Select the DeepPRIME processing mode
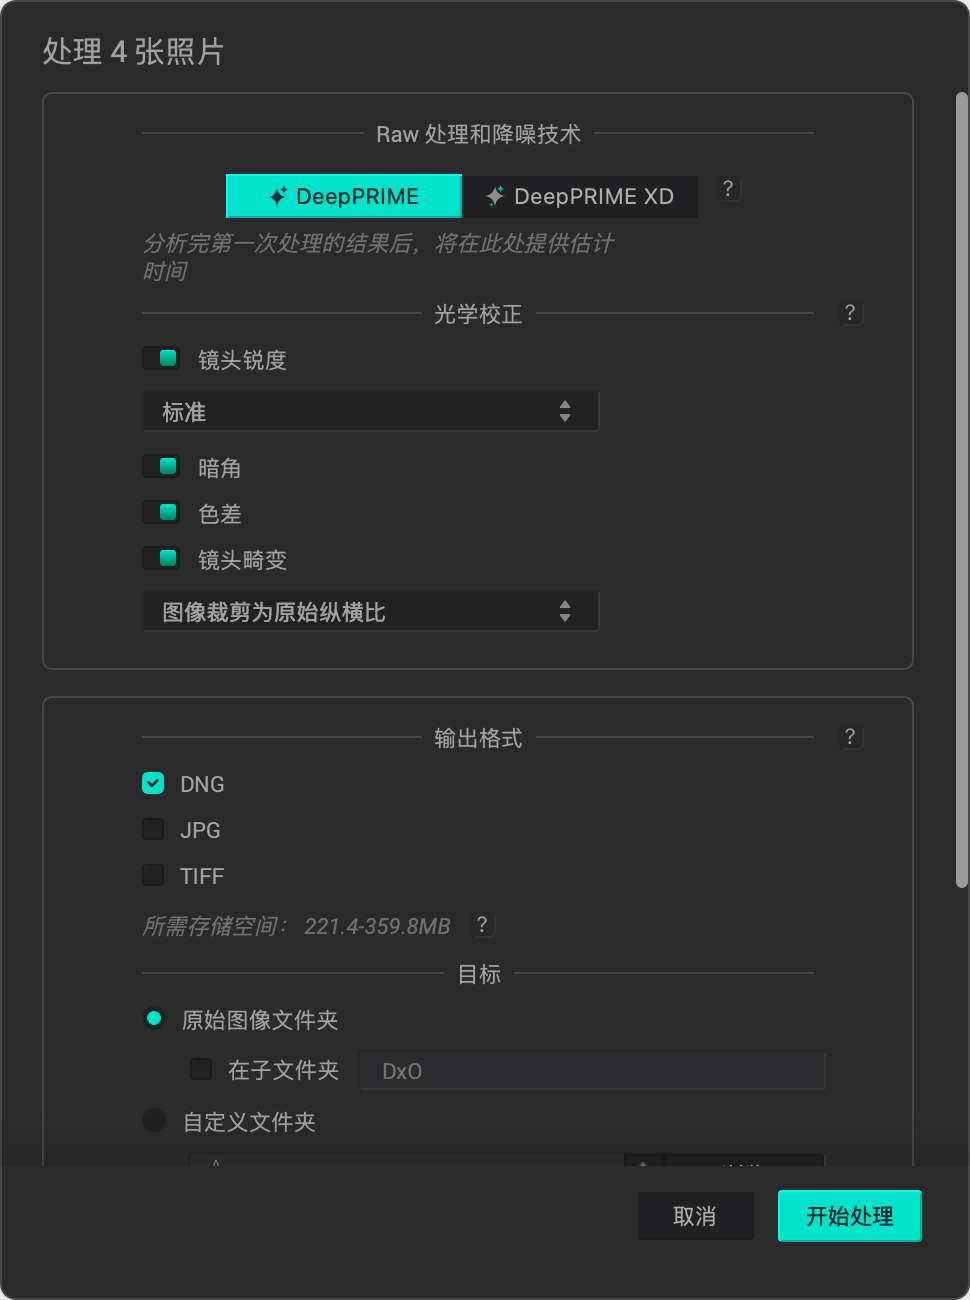This screenshot has width=970, height=1300. (x=344, y=196)
